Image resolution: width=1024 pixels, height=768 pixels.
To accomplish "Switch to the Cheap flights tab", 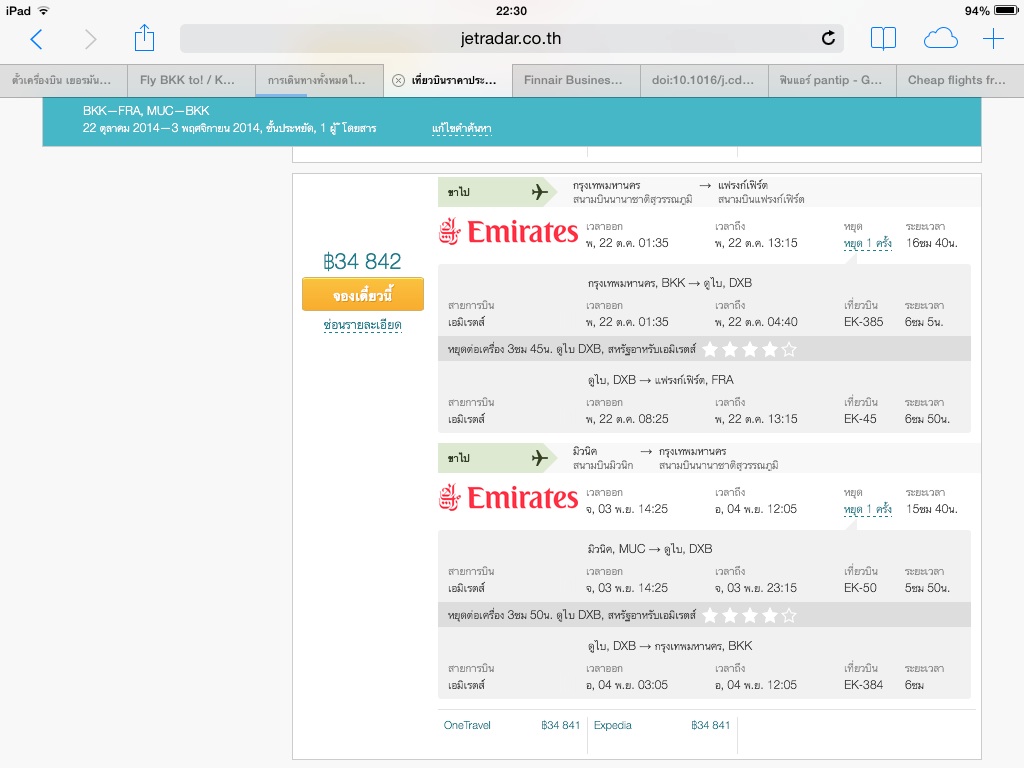I will click(x=959, y=80).
